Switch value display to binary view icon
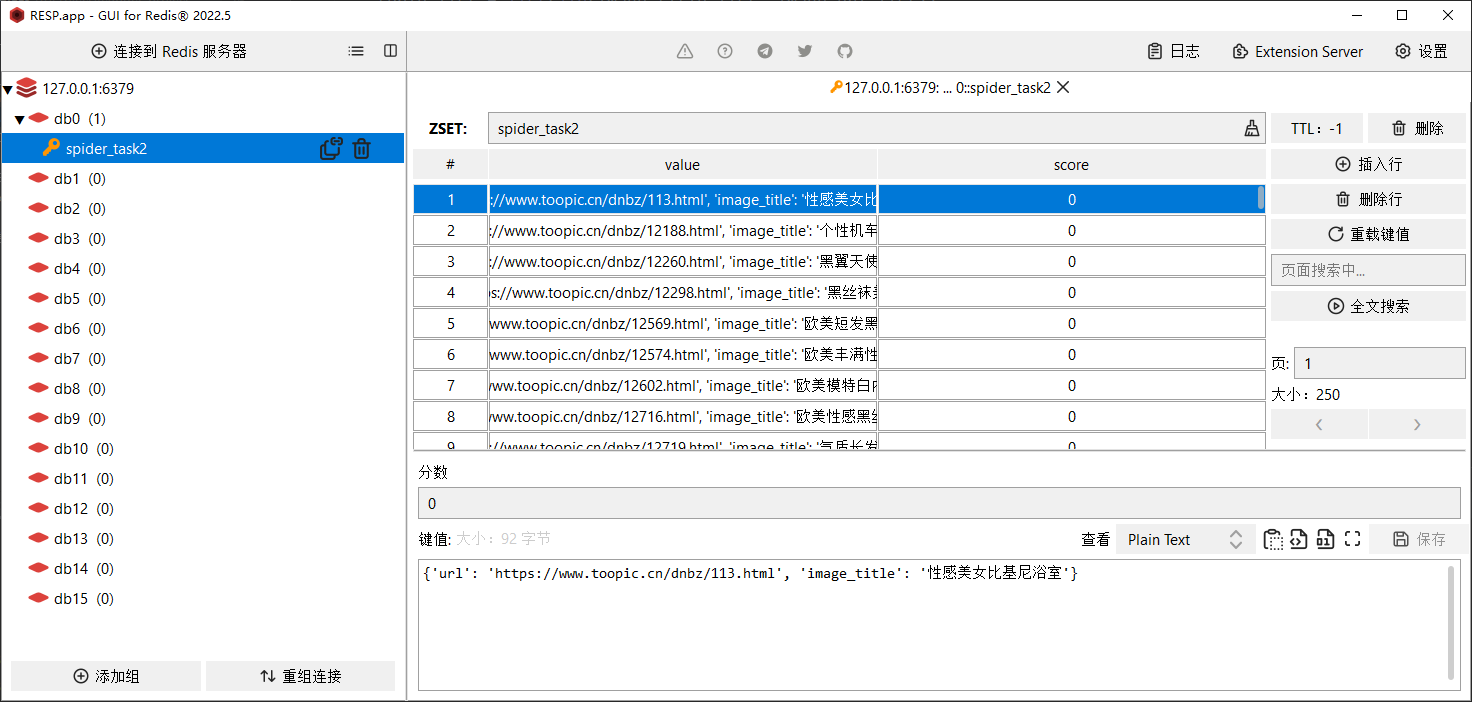1472x702 pixels. (x=1325, y=539)
